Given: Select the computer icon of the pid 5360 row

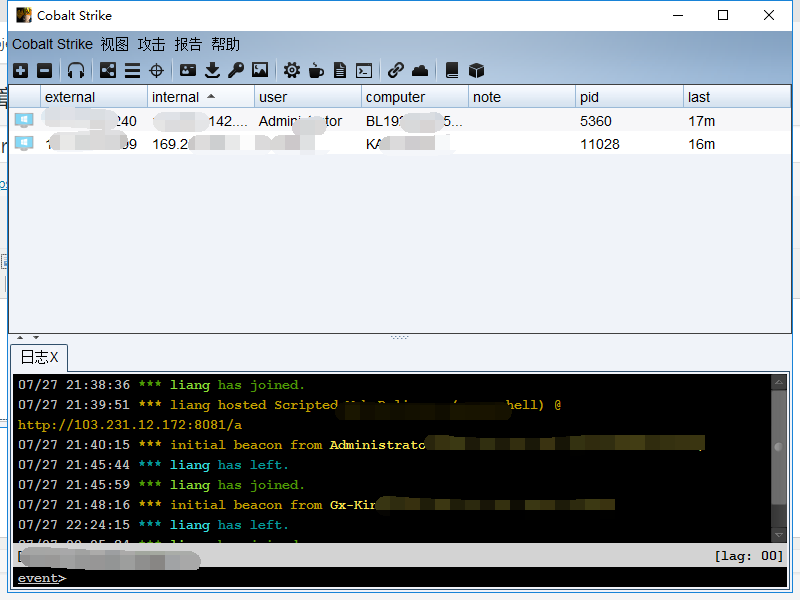Looking at the screenshot, I should [x=24, y=120].
